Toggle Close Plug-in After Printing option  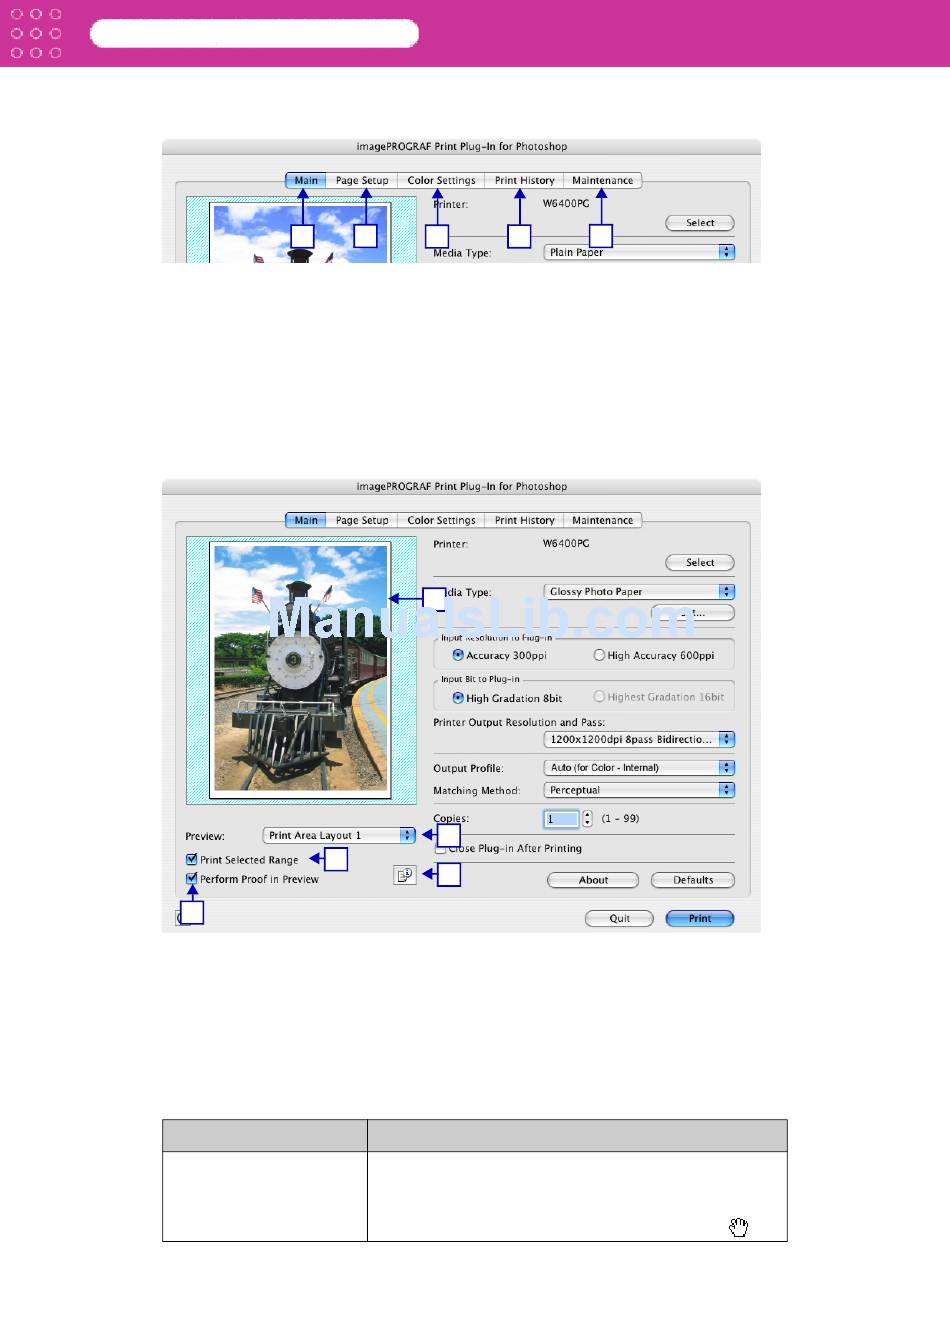pyautogui.click(x=440, y=849)
